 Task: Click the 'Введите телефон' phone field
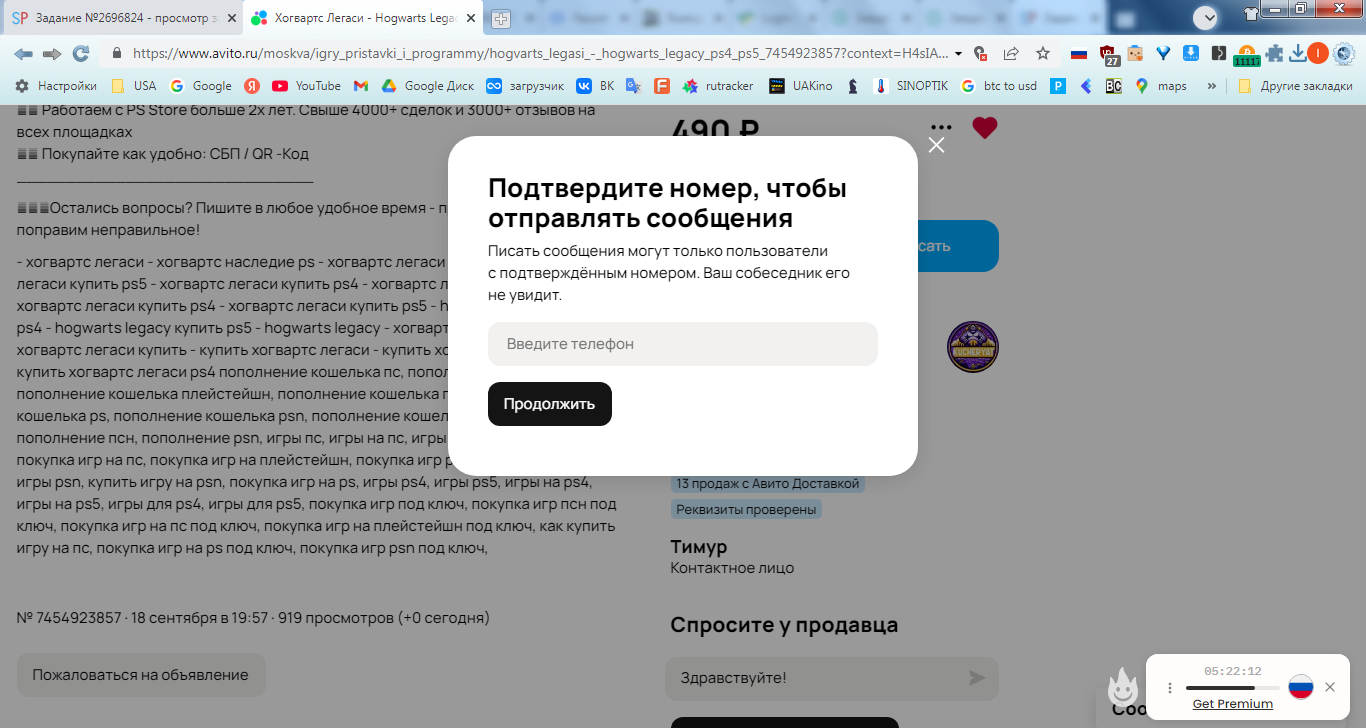pos(683,344)
